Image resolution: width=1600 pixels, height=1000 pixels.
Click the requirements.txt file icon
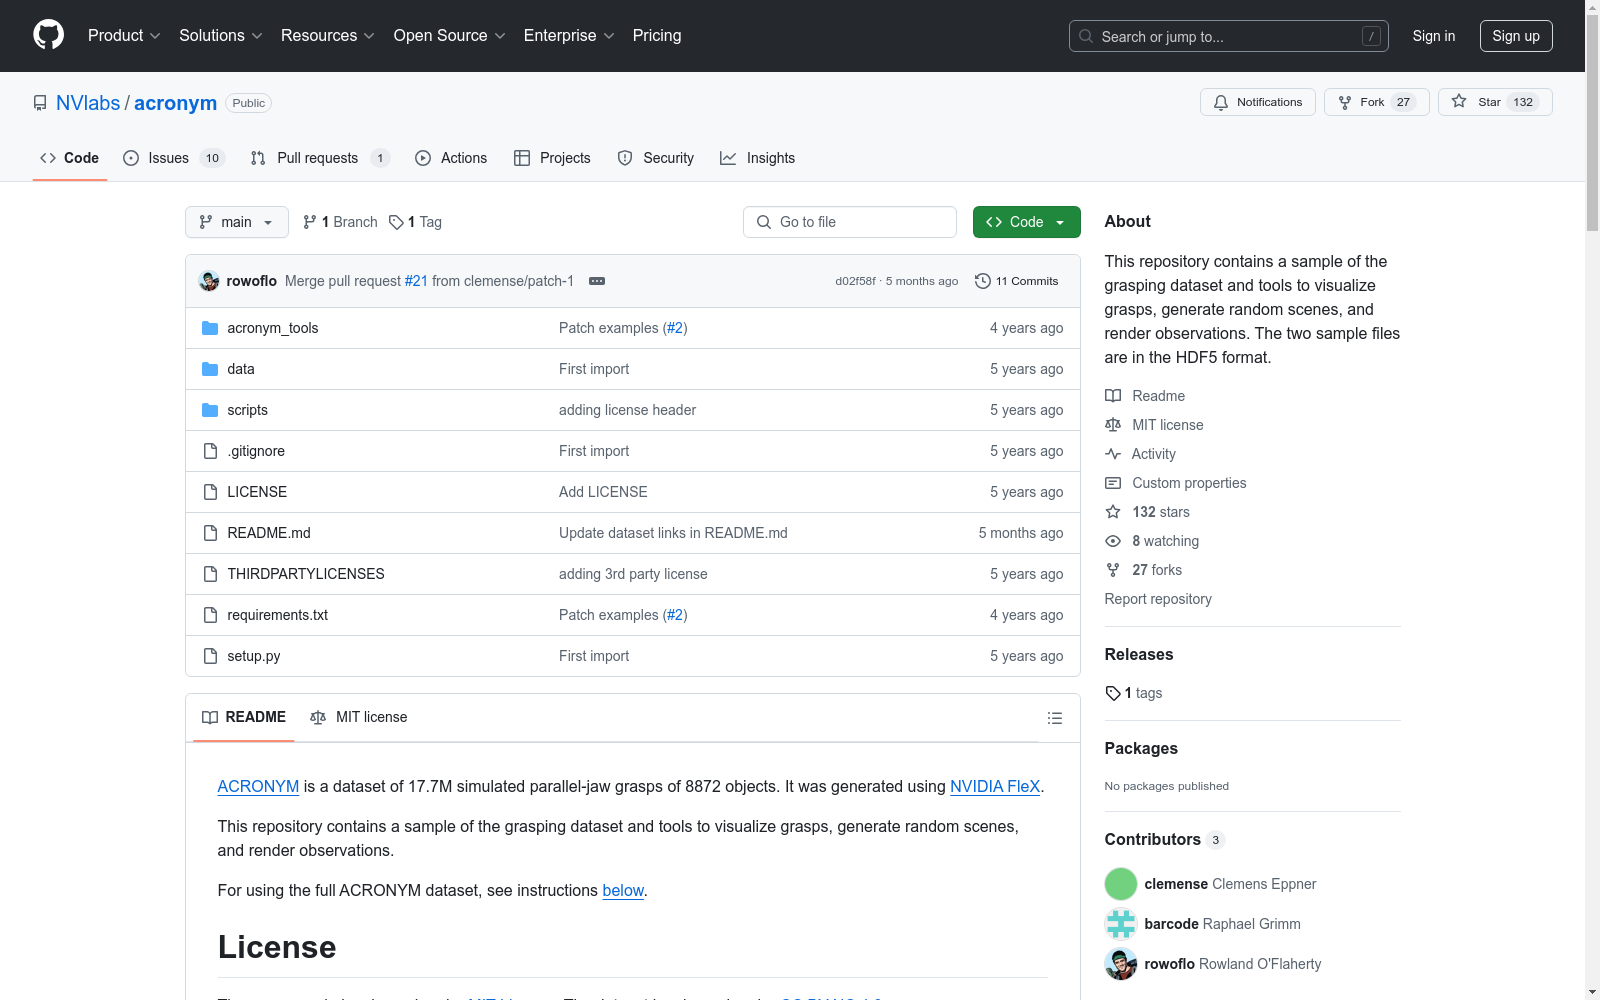coord(210,615)
